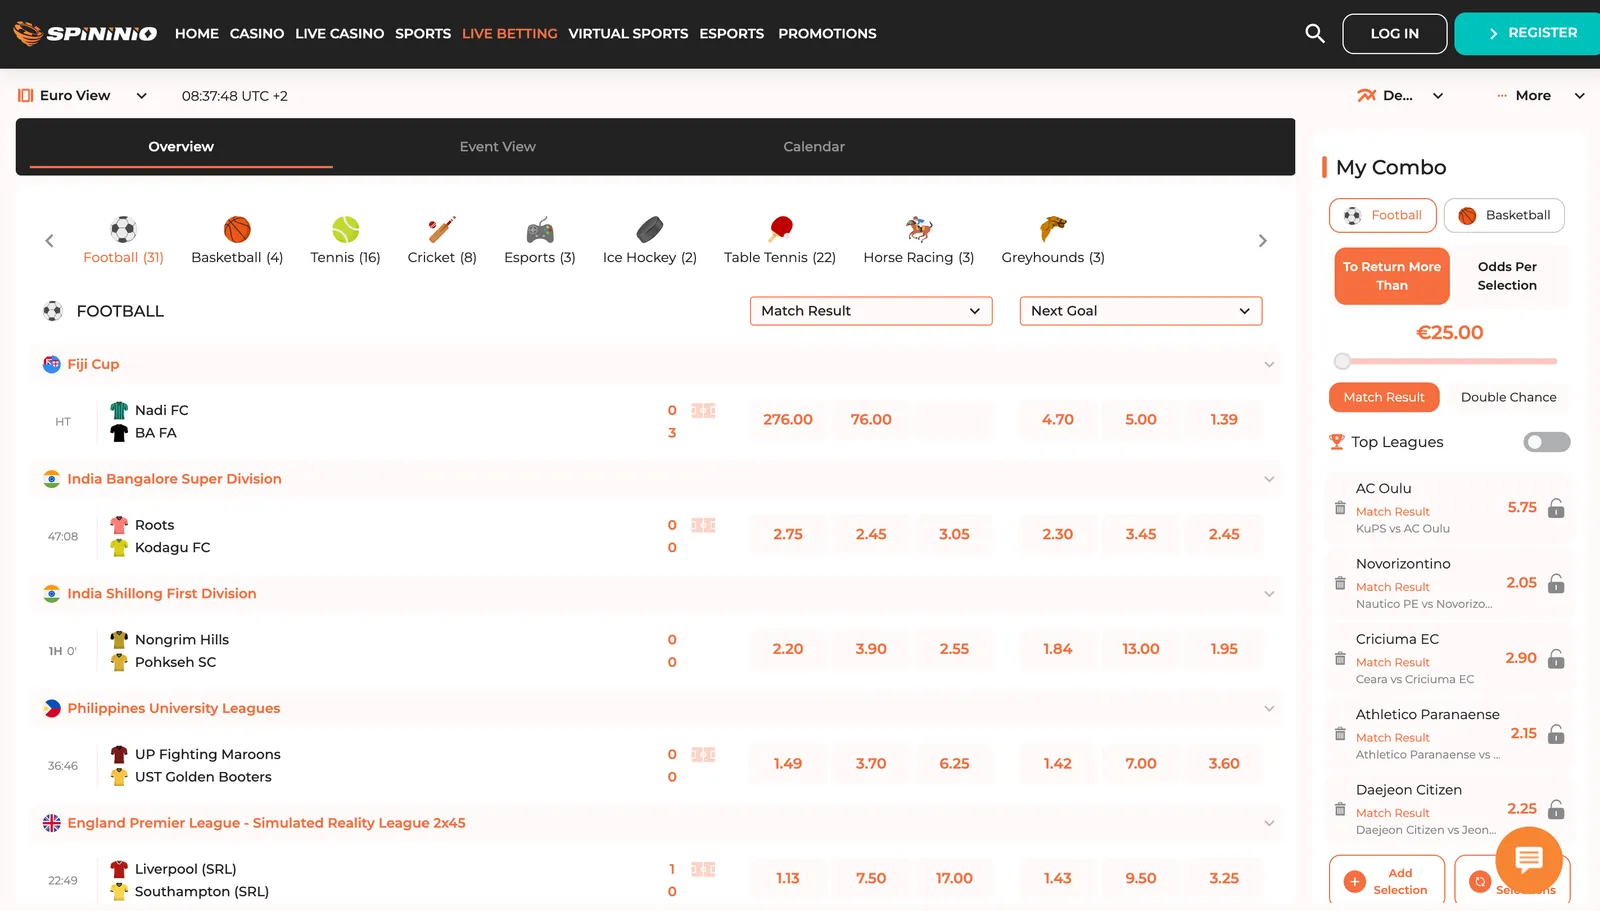Viewport: 1600px width, 911px height.
Task: Click the Add Selection button
Action: [1387, 880]
